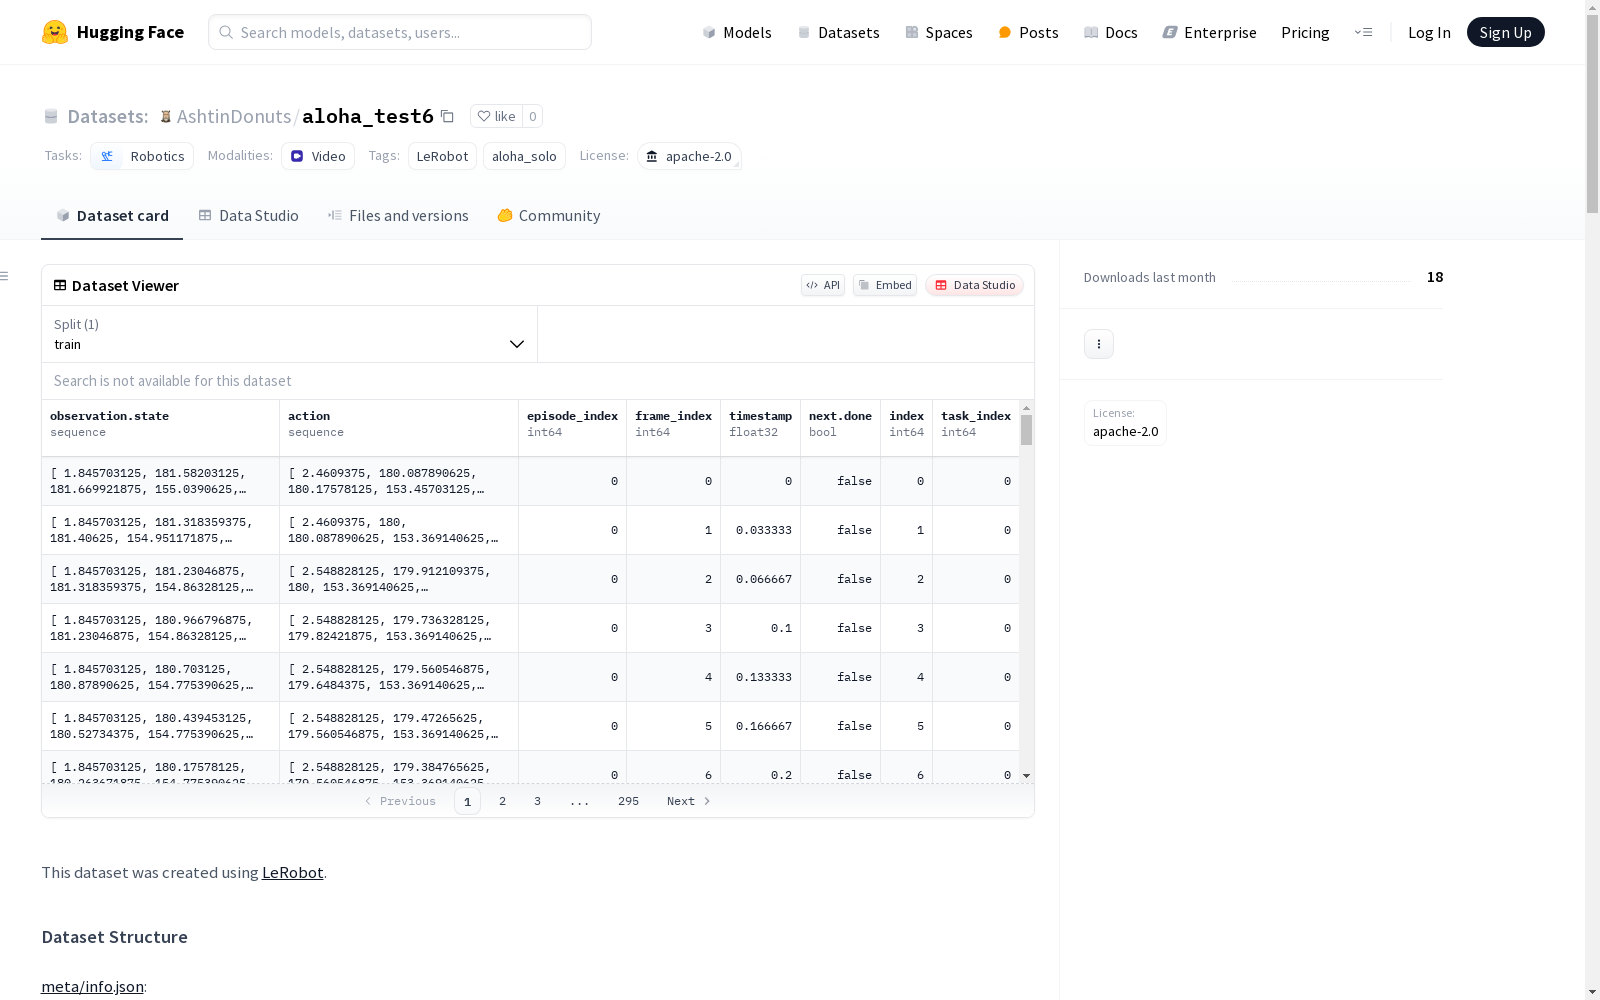
Task: Click the frame_index column header
Action: coord(673,428)
